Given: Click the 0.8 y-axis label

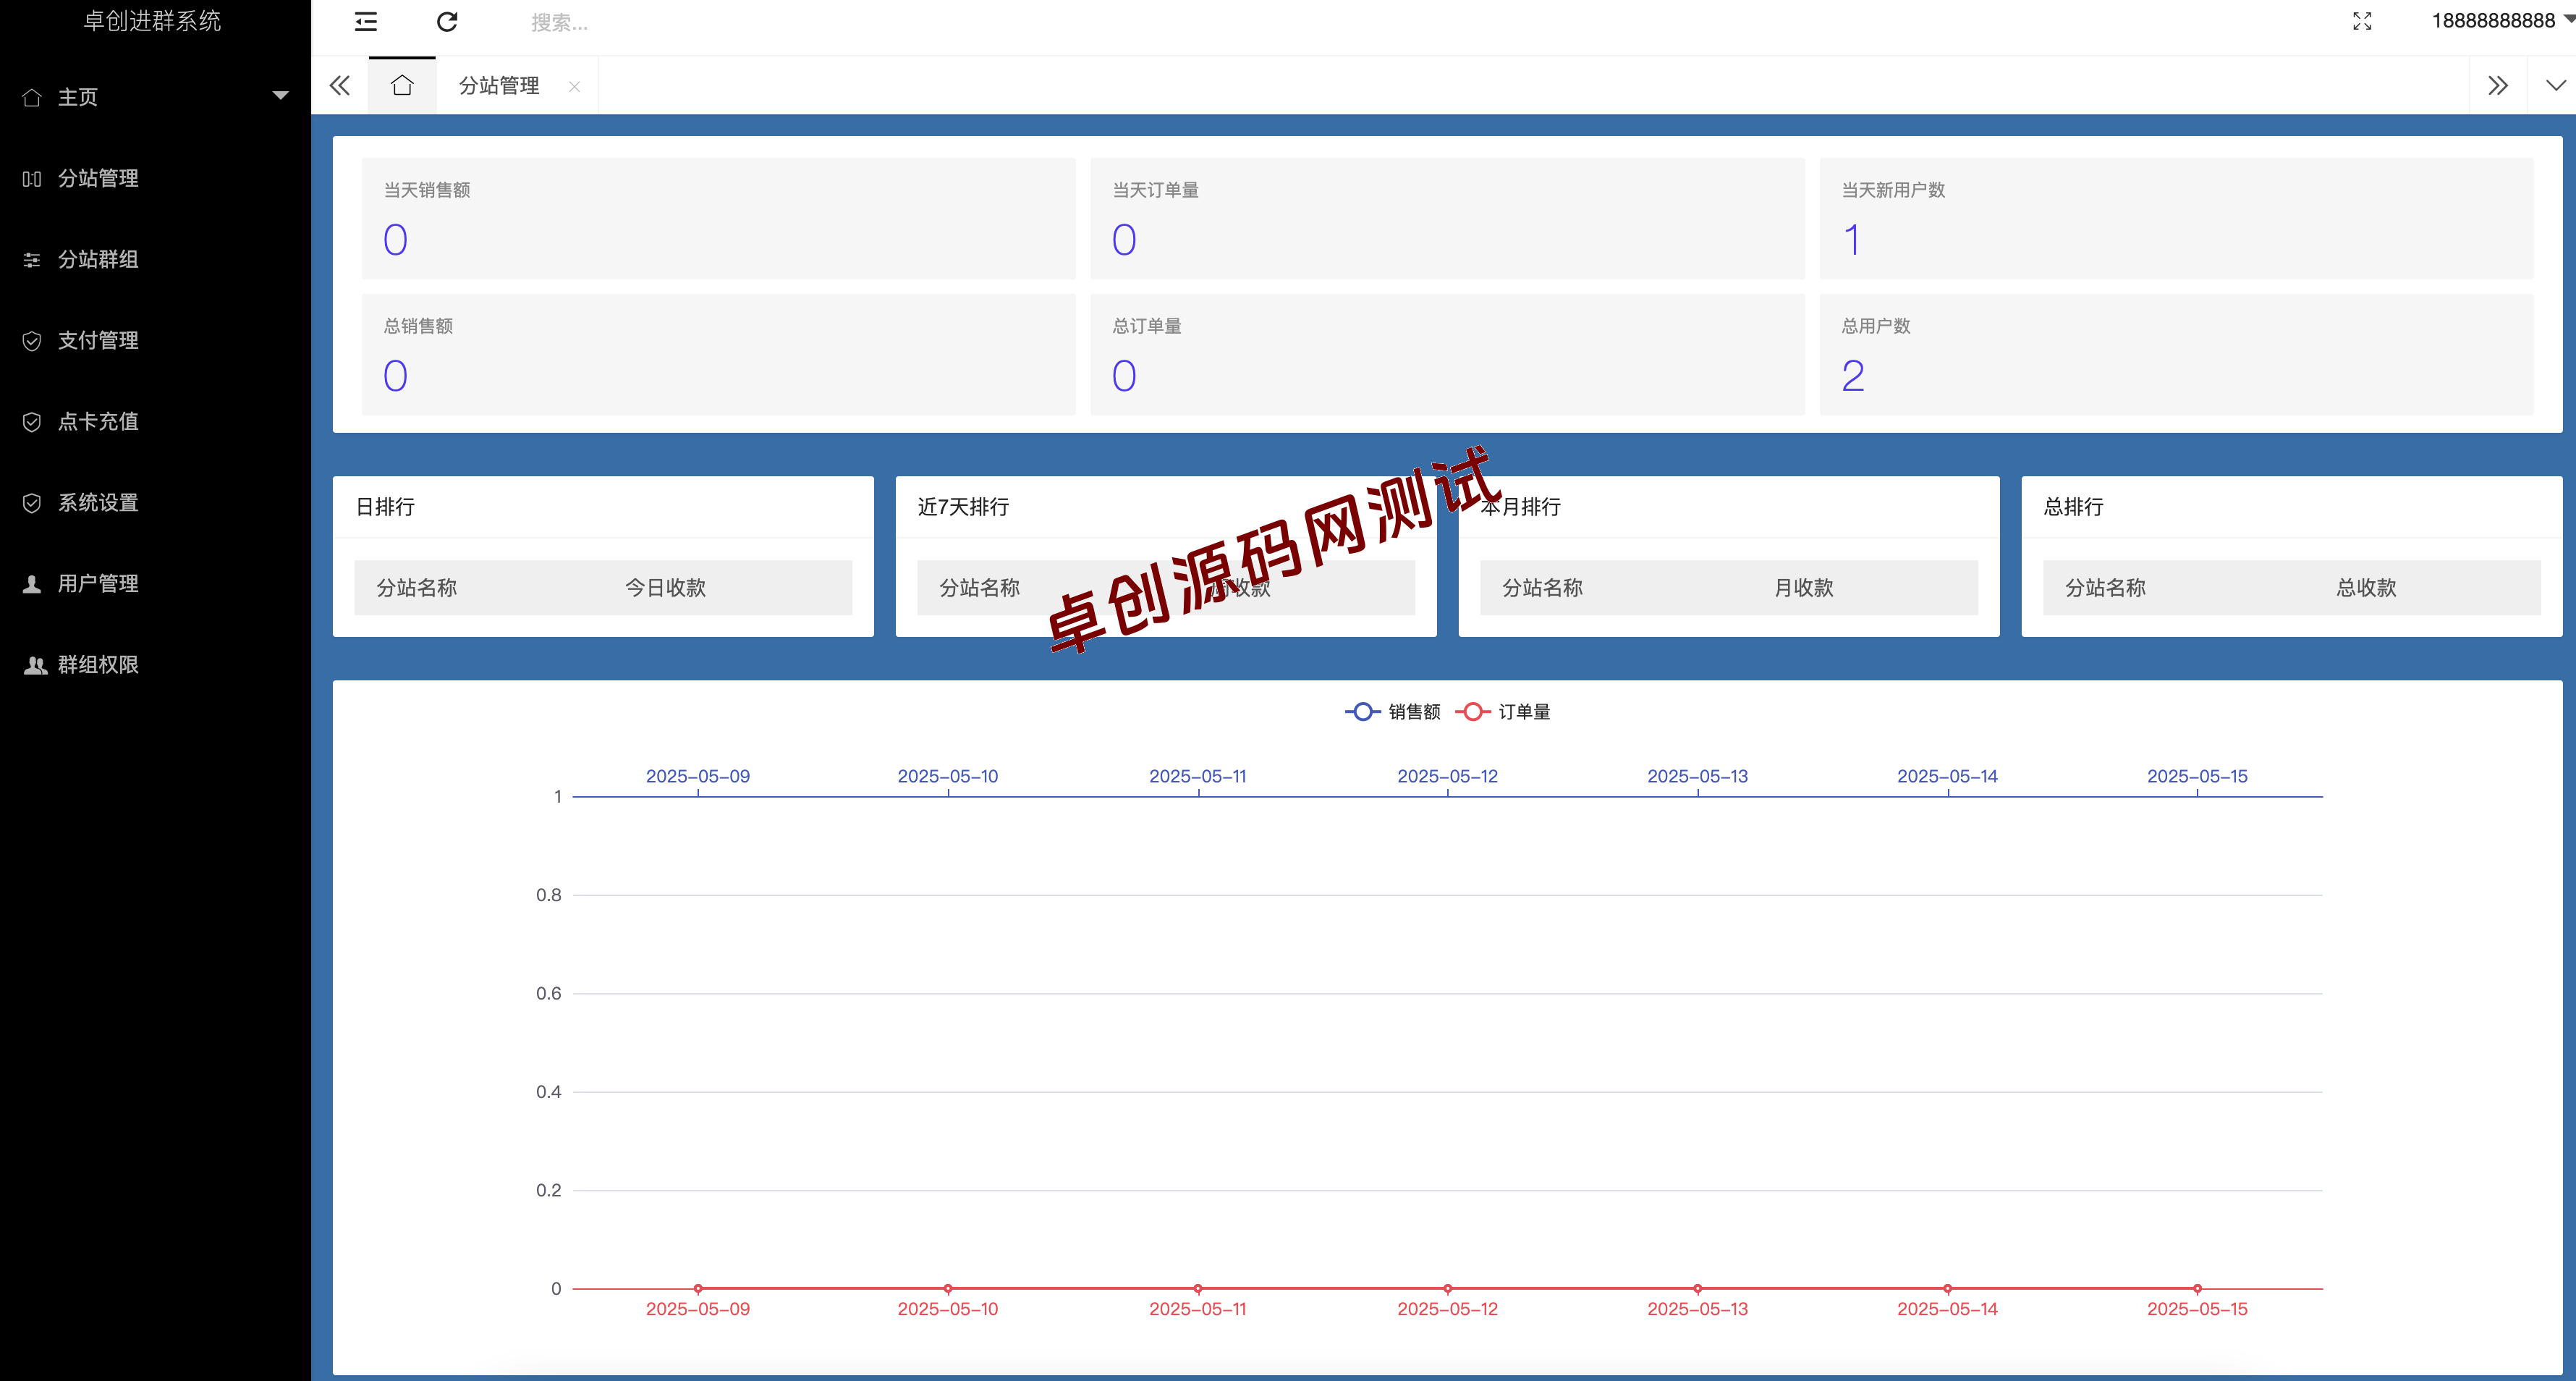Looking at the screenshot, I should click(x=548, y=895).
